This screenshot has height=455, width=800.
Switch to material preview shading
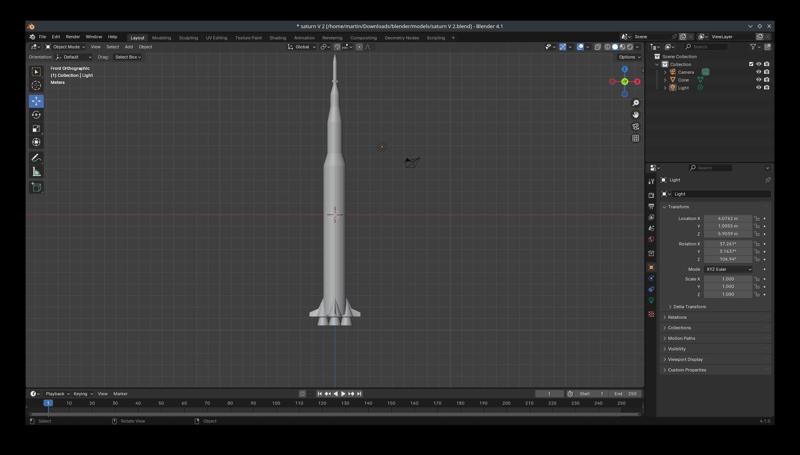click(622, 47)
